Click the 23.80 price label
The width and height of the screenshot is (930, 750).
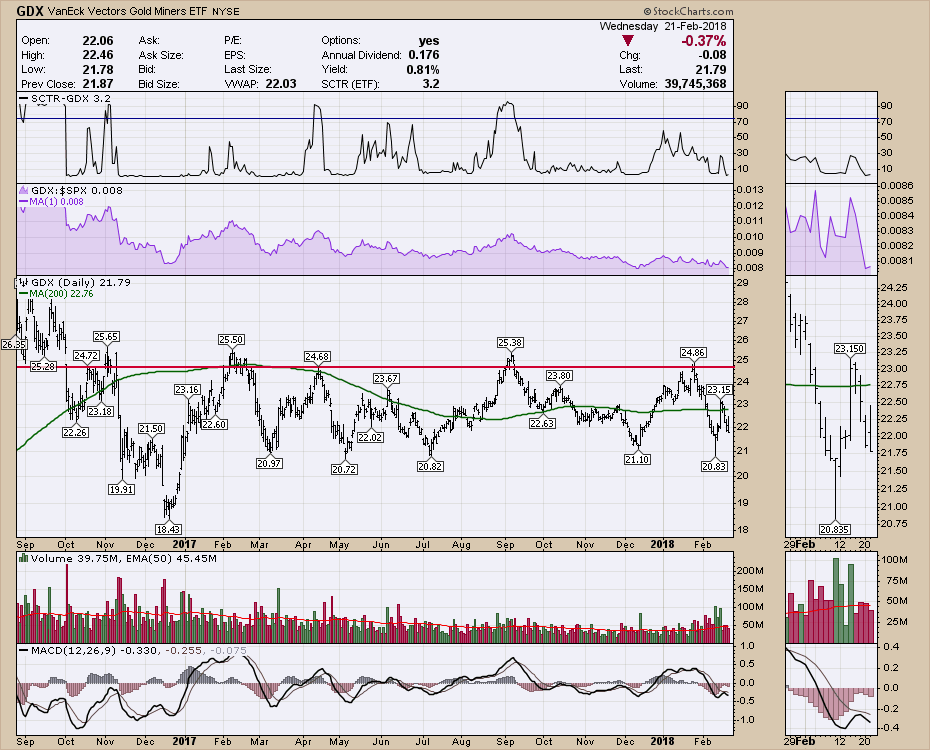coord(559,375)
